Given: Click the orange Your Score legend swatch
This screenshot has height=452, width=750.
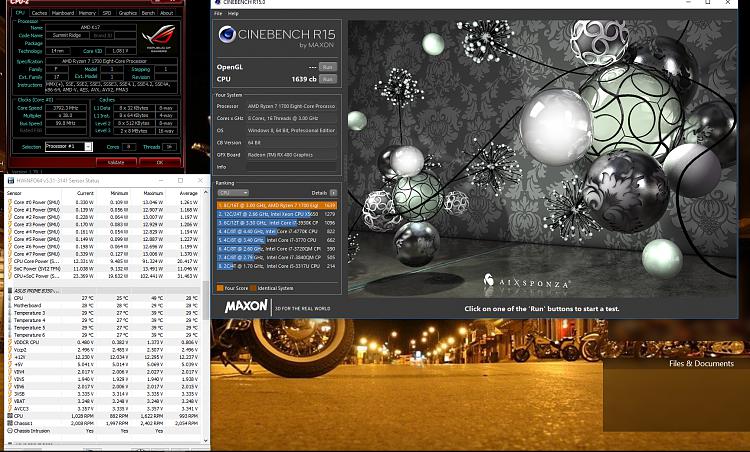Looking at the screenshot, I should coord(220,288).
